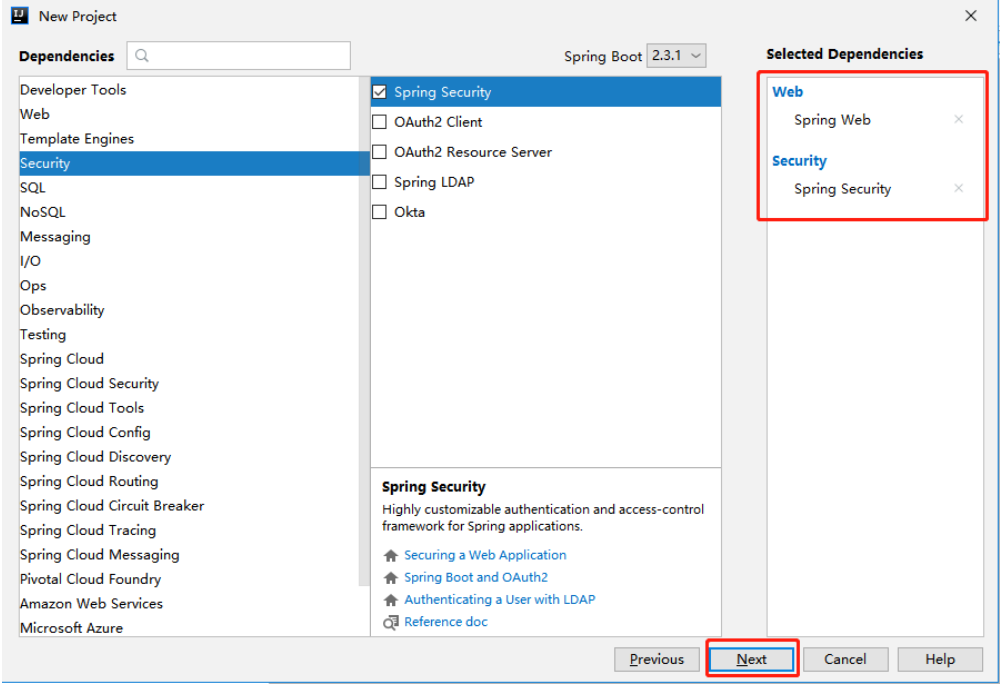Open Spring Cloud Security category

click(189, 383)
